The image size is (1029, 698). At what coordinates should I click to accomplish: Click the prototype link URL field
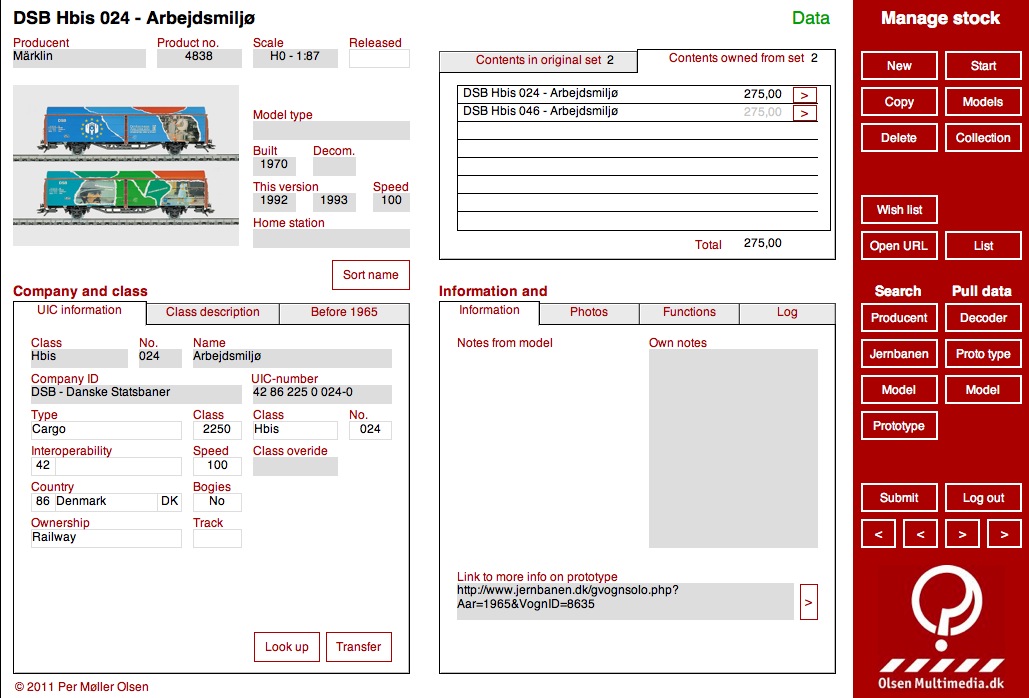tap(625, 602)
